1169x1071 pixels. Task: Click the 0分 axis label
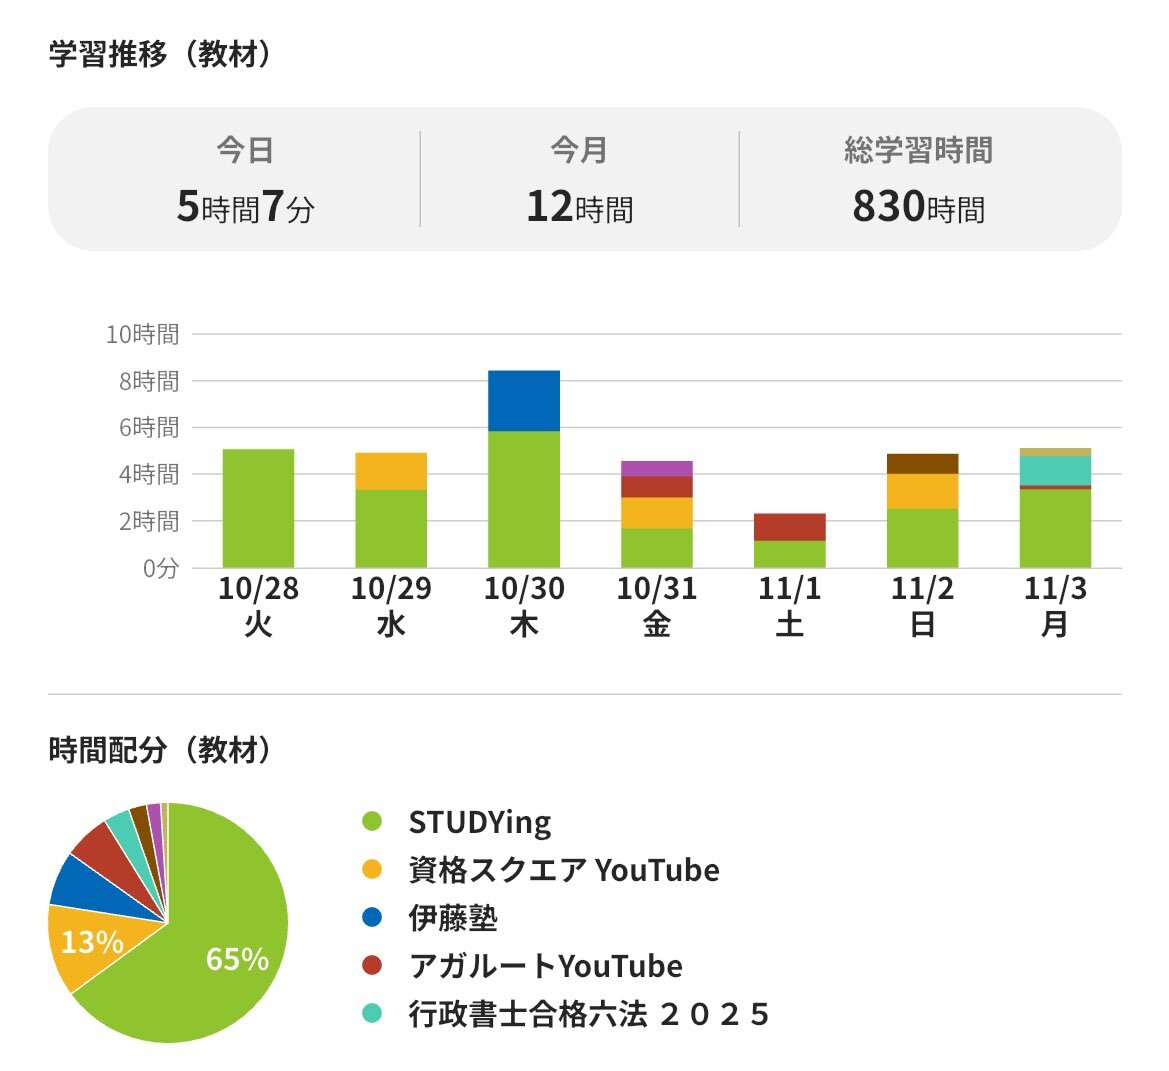click(x=161, y=568)
